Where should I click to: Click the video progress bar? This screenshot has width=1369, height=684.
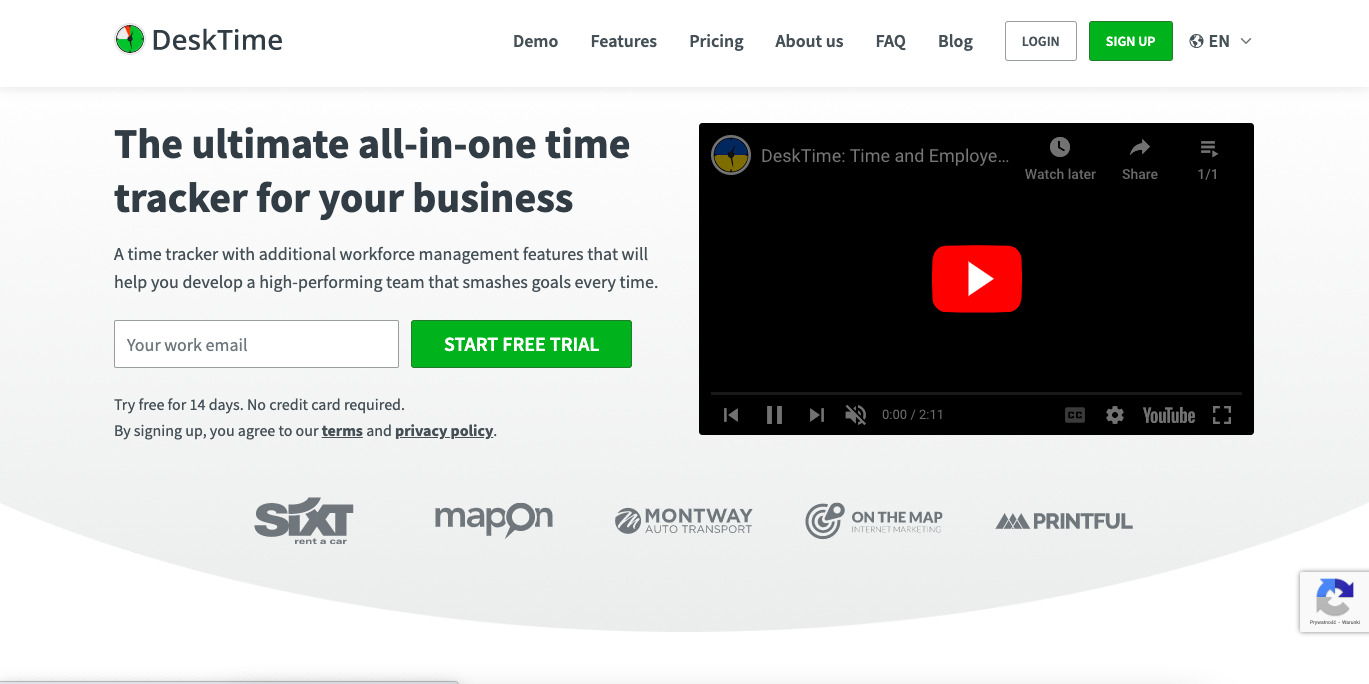(976, 393)
